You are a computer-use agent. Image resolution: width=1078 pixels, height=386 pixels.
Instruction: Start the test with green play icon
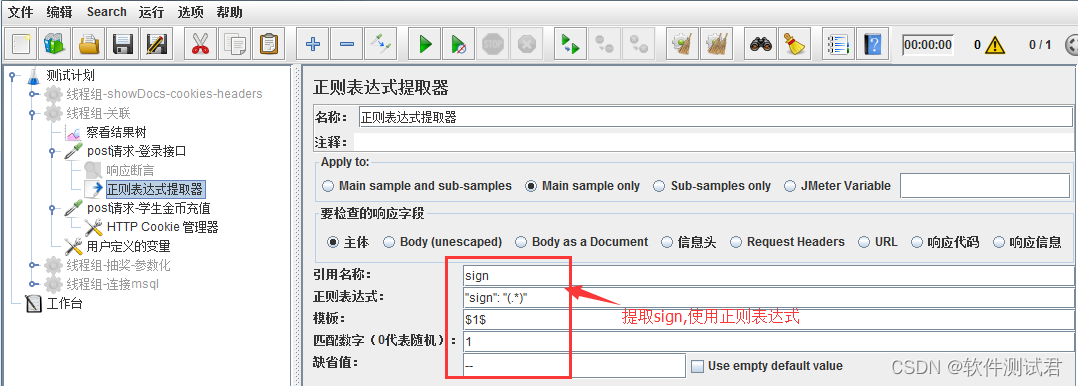coord(425,45)
